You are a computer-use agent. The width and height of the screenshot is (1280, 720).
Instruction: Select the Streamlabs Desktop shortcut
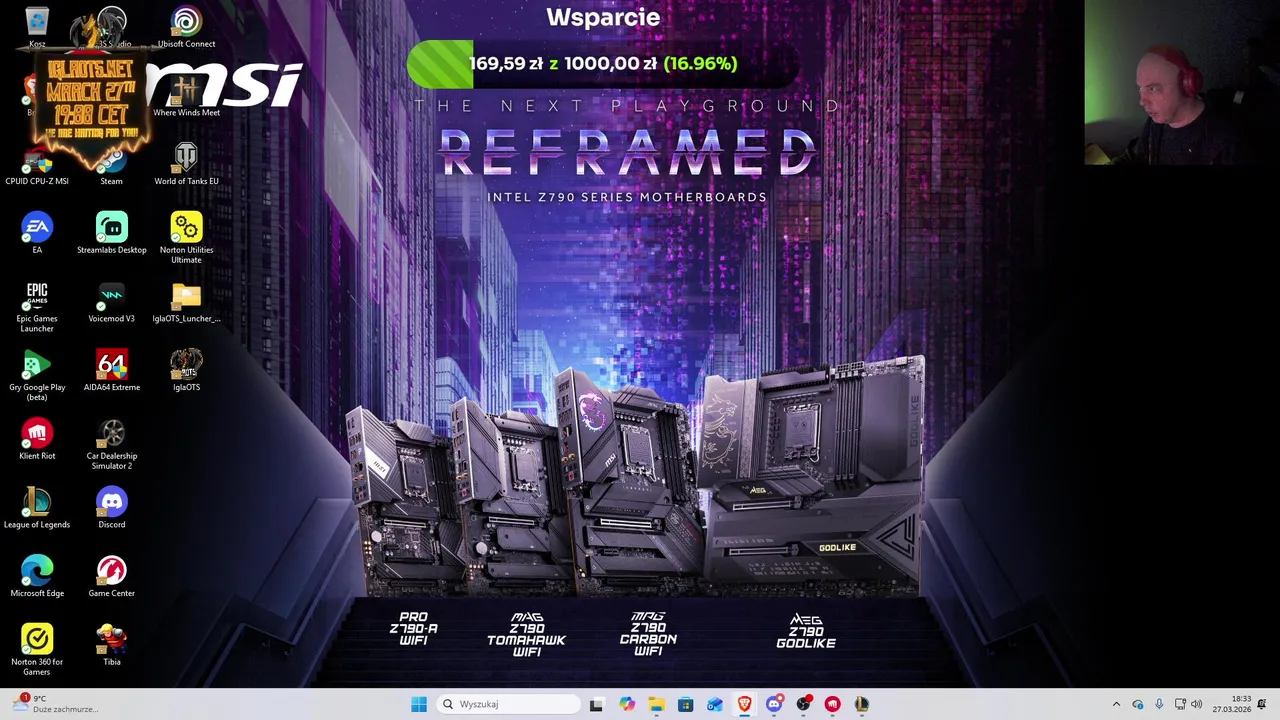pos(111,233)
